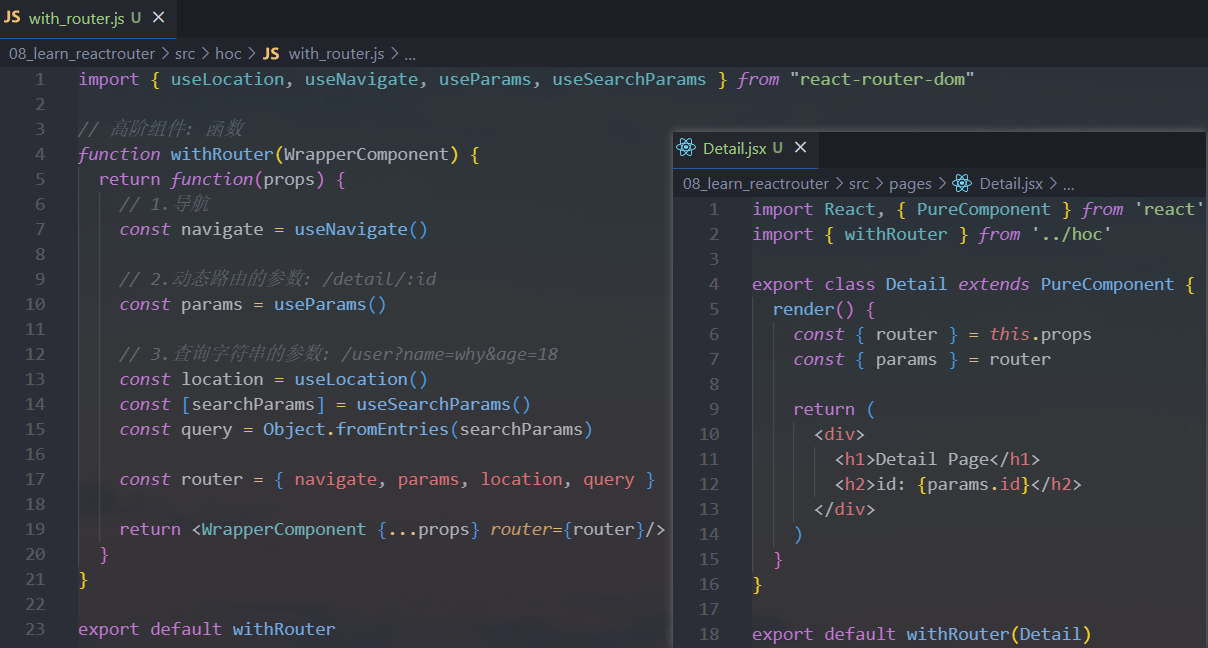Click the React icon after pages breadcrumb
The width and height of the screenshot is (1208, 648).
coord(962,184)
